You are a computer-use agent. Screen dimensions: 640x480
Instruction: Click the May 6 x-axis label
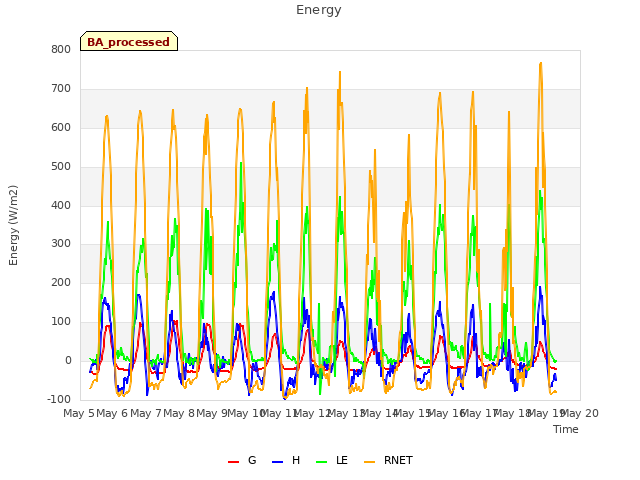[x=112, y=413]
